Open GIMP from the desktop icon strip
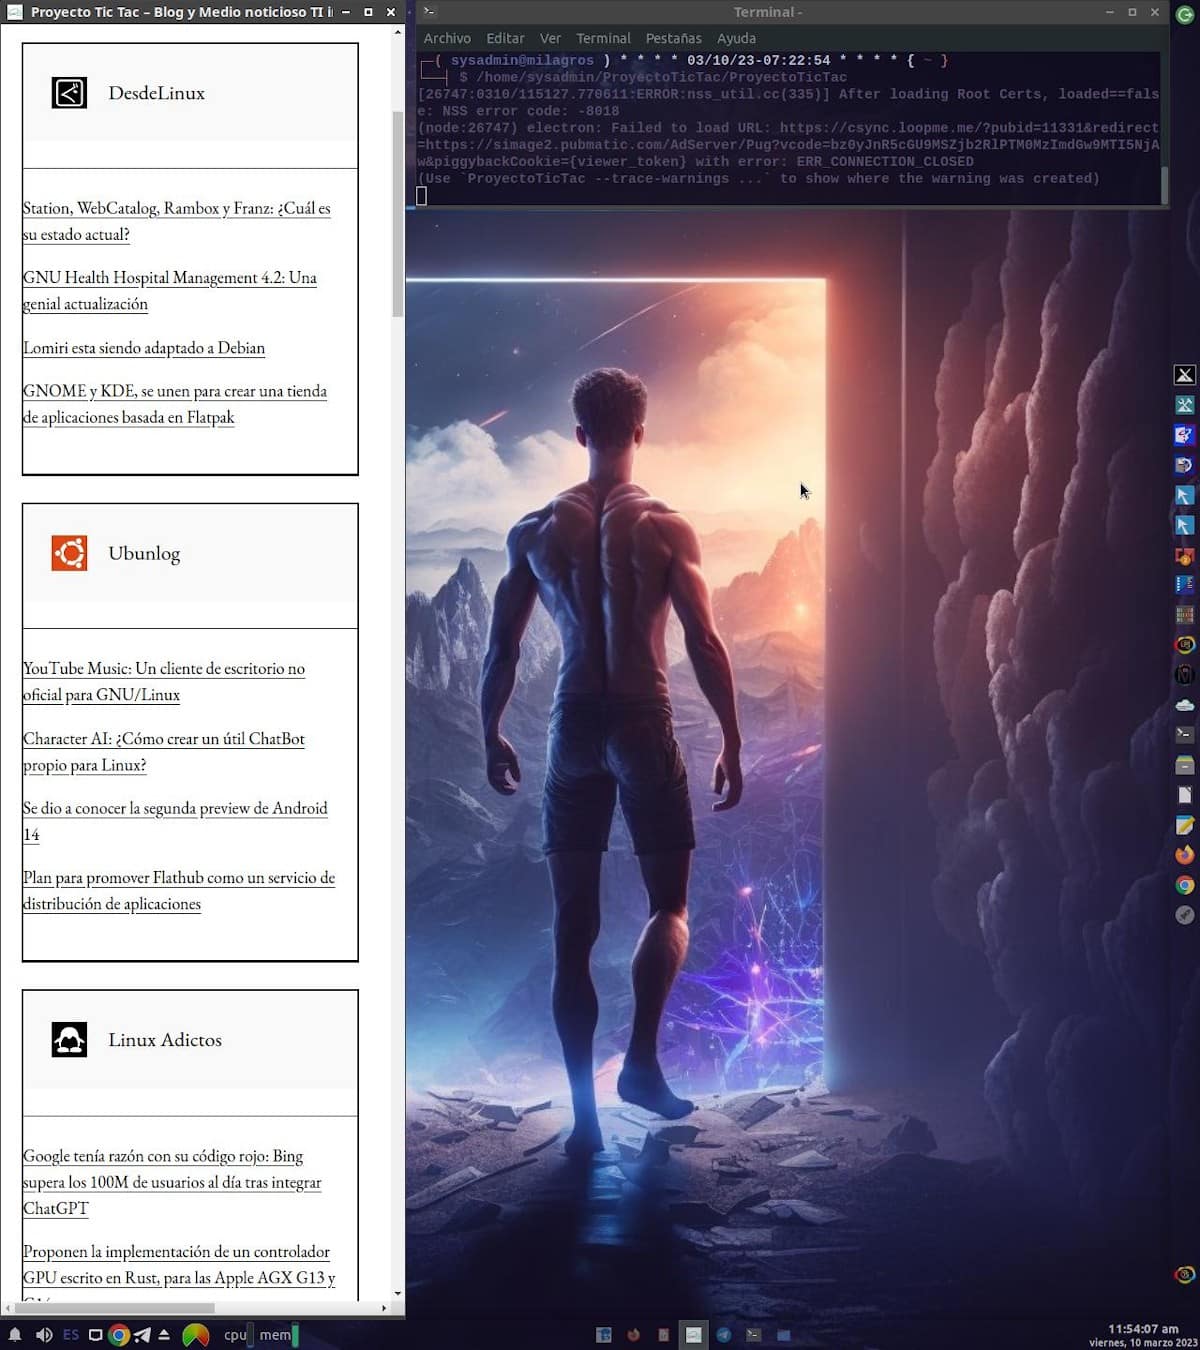This screenshot has width=1200, height=1350. (1185, 914)
